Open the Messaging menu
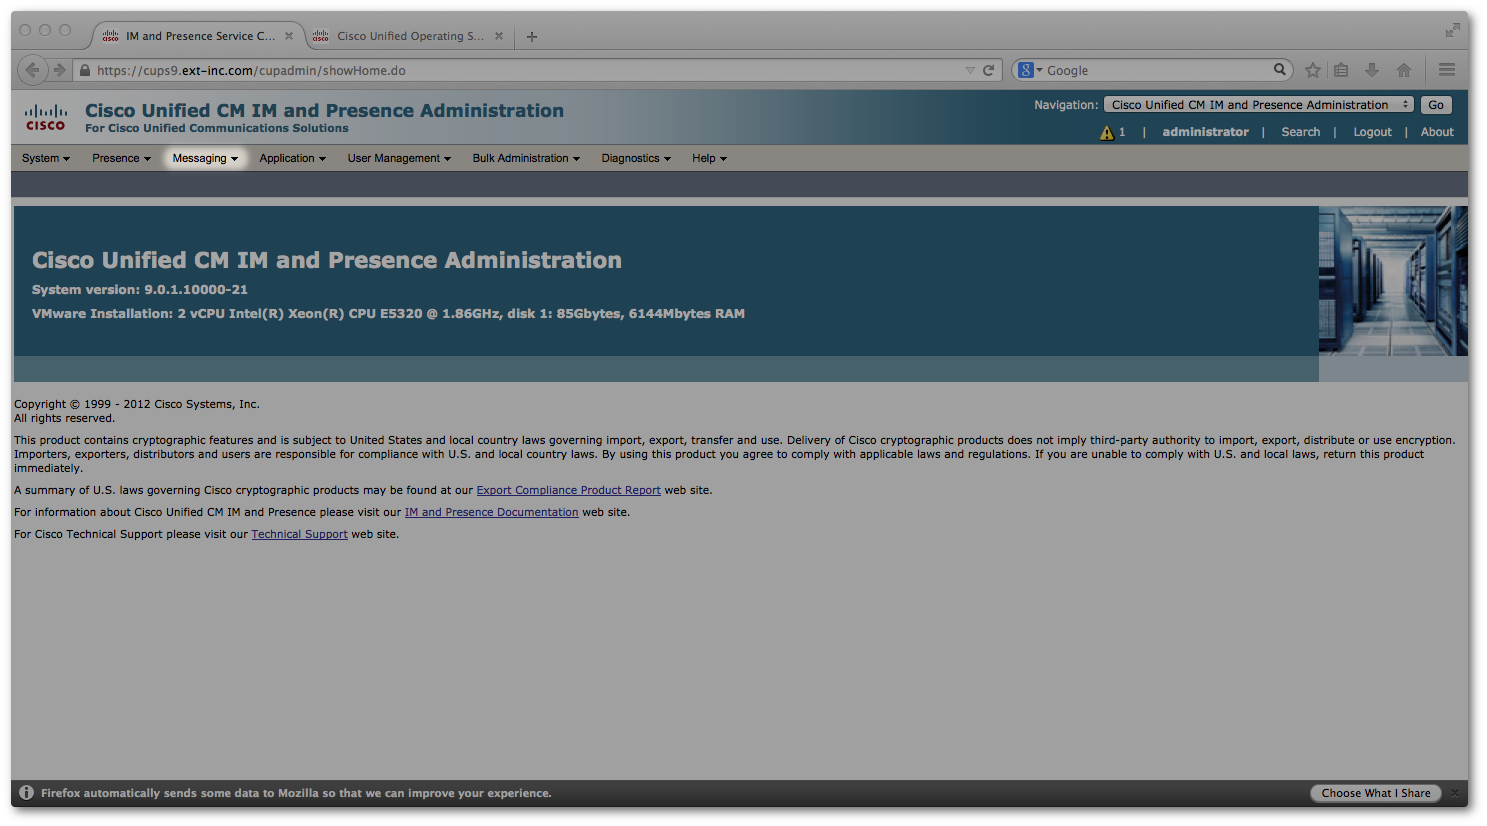The height and width of the screenshot is (826, 1487). click(205, 158)
